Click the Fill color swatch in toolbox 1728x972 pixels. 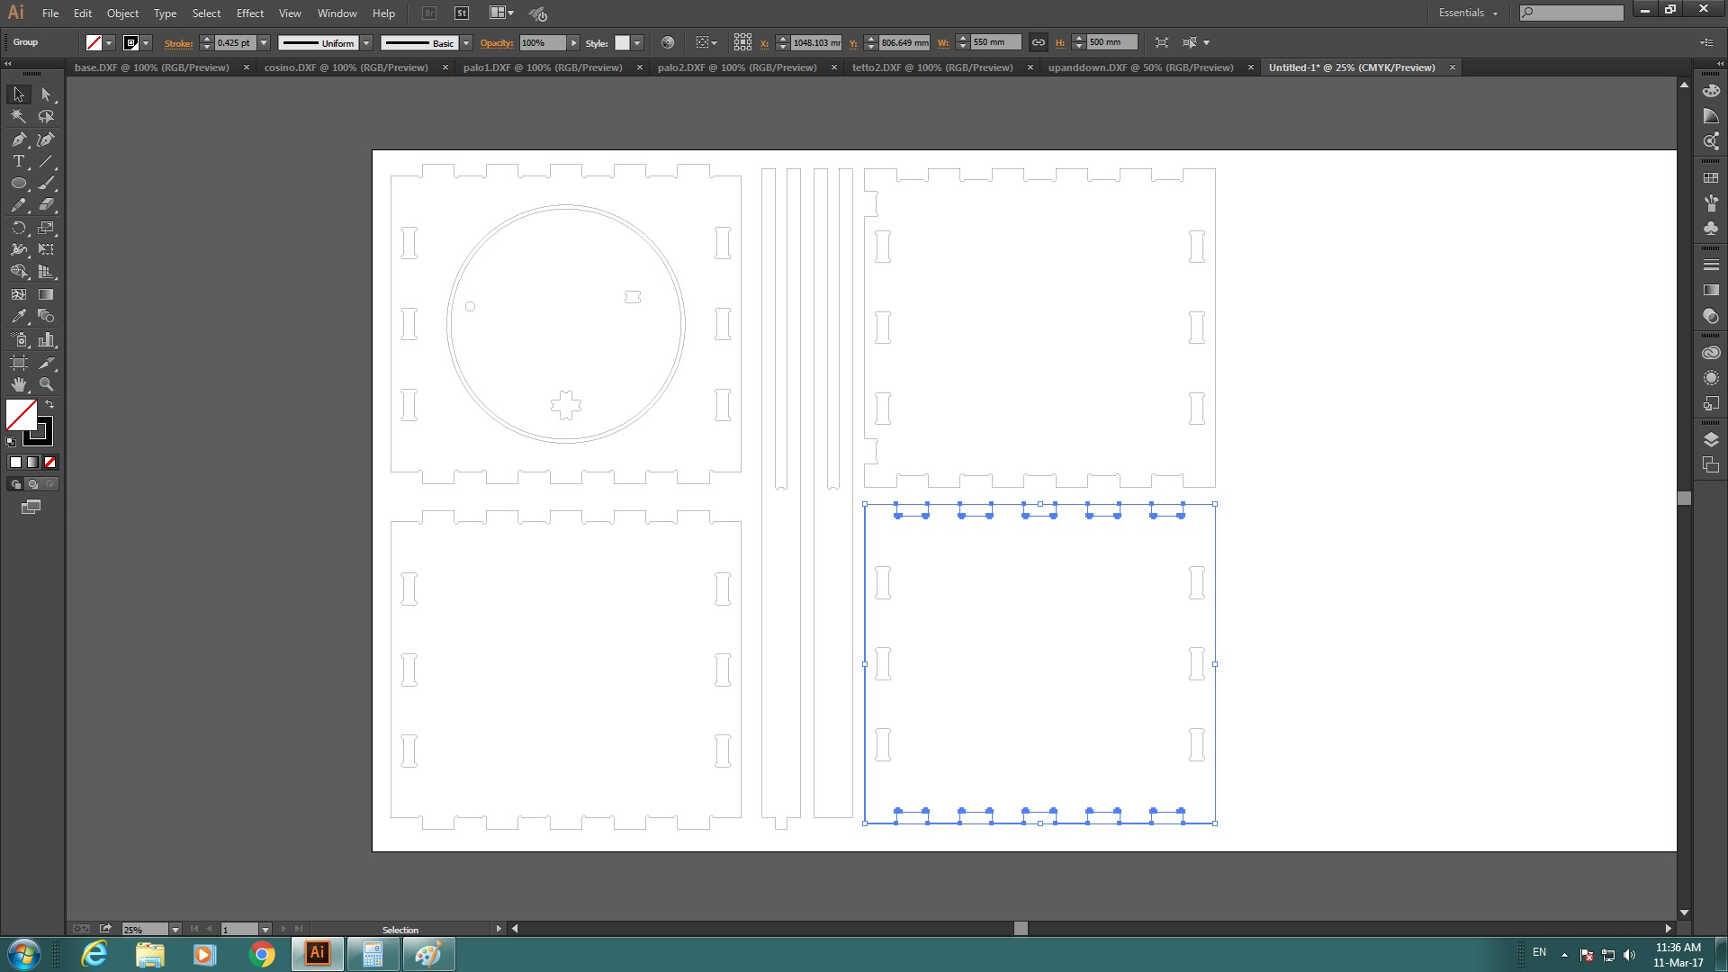(x=21, y=414)
